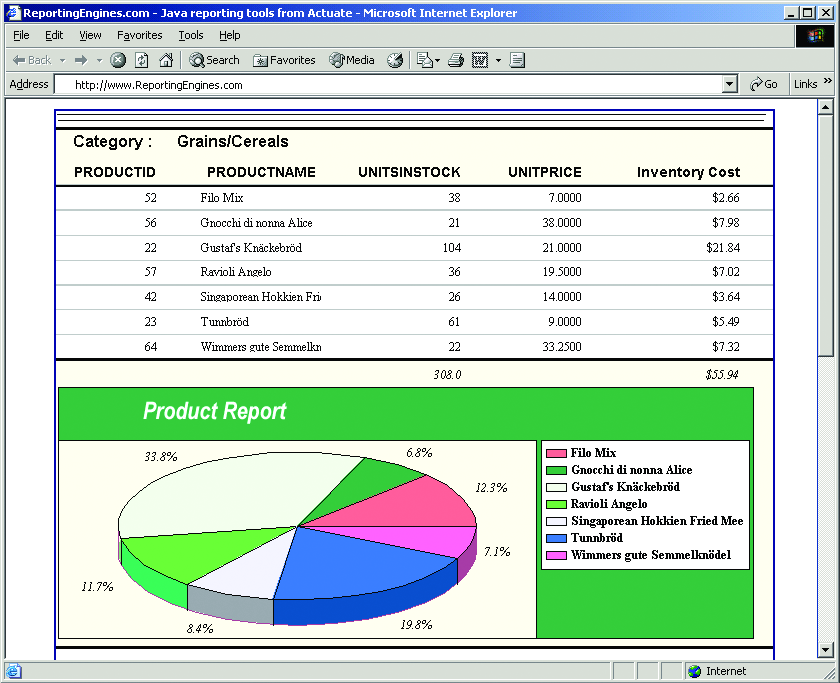Image resolution: width=840 pixels, height=683 pixels.
Task: Click the Print icon
Action: pyautogui.click(x=456, y=60)
